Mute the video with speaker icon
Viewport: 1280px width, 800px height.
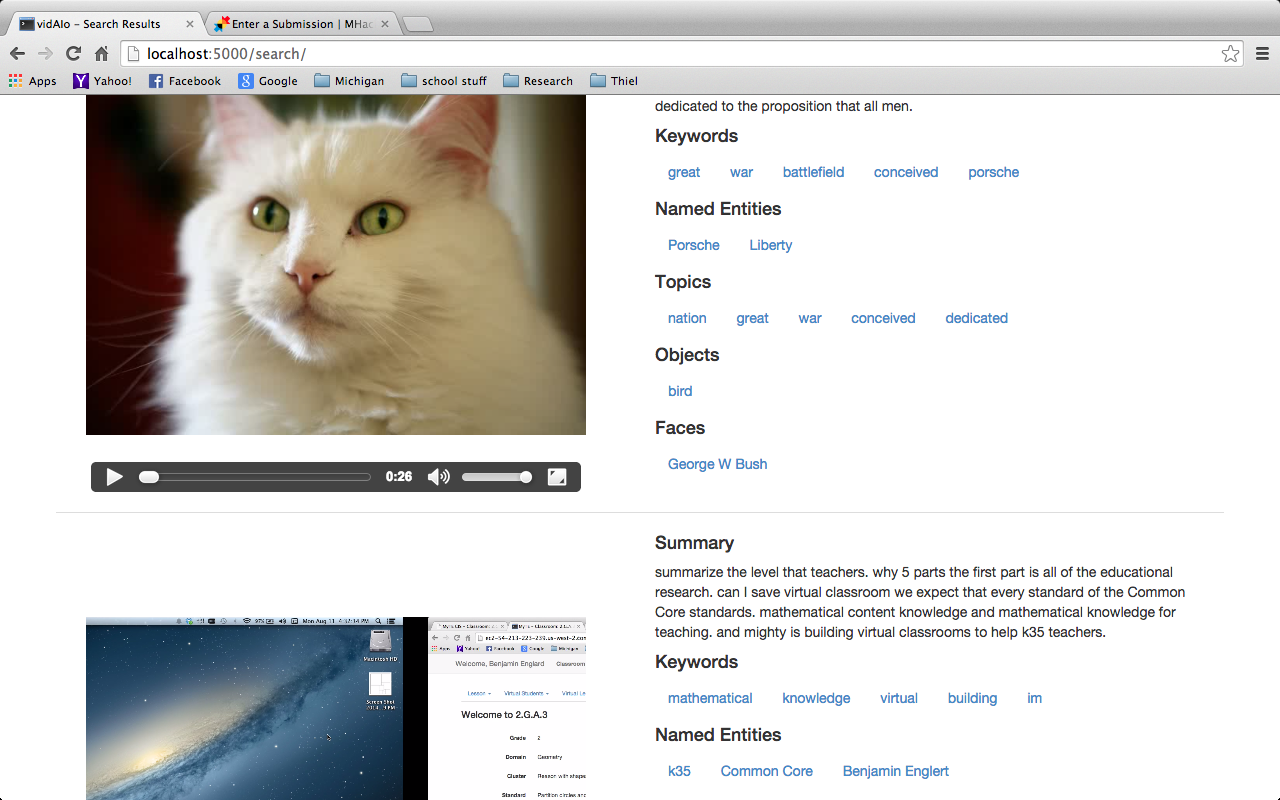[x=438, y=477]
